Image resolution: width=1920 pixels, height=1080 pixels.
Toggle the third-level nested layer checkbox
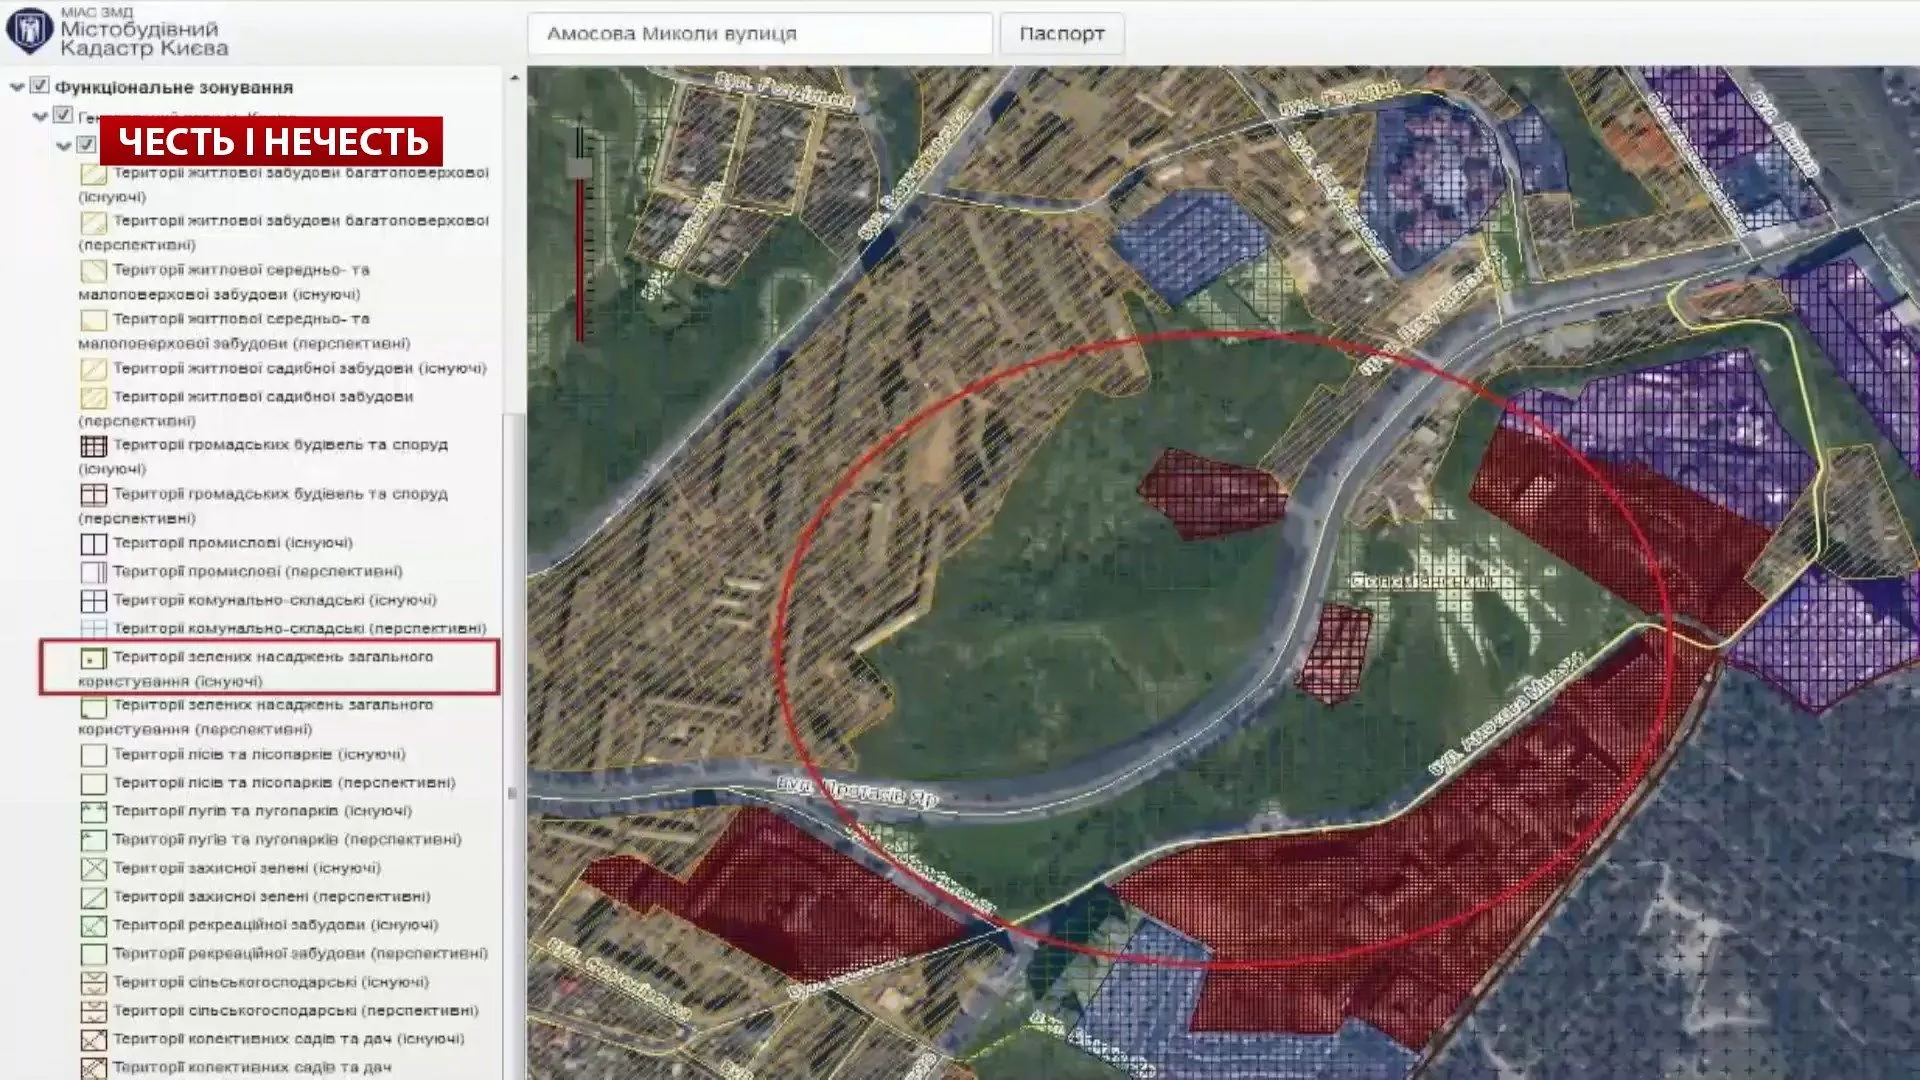[x=86, y=144]
